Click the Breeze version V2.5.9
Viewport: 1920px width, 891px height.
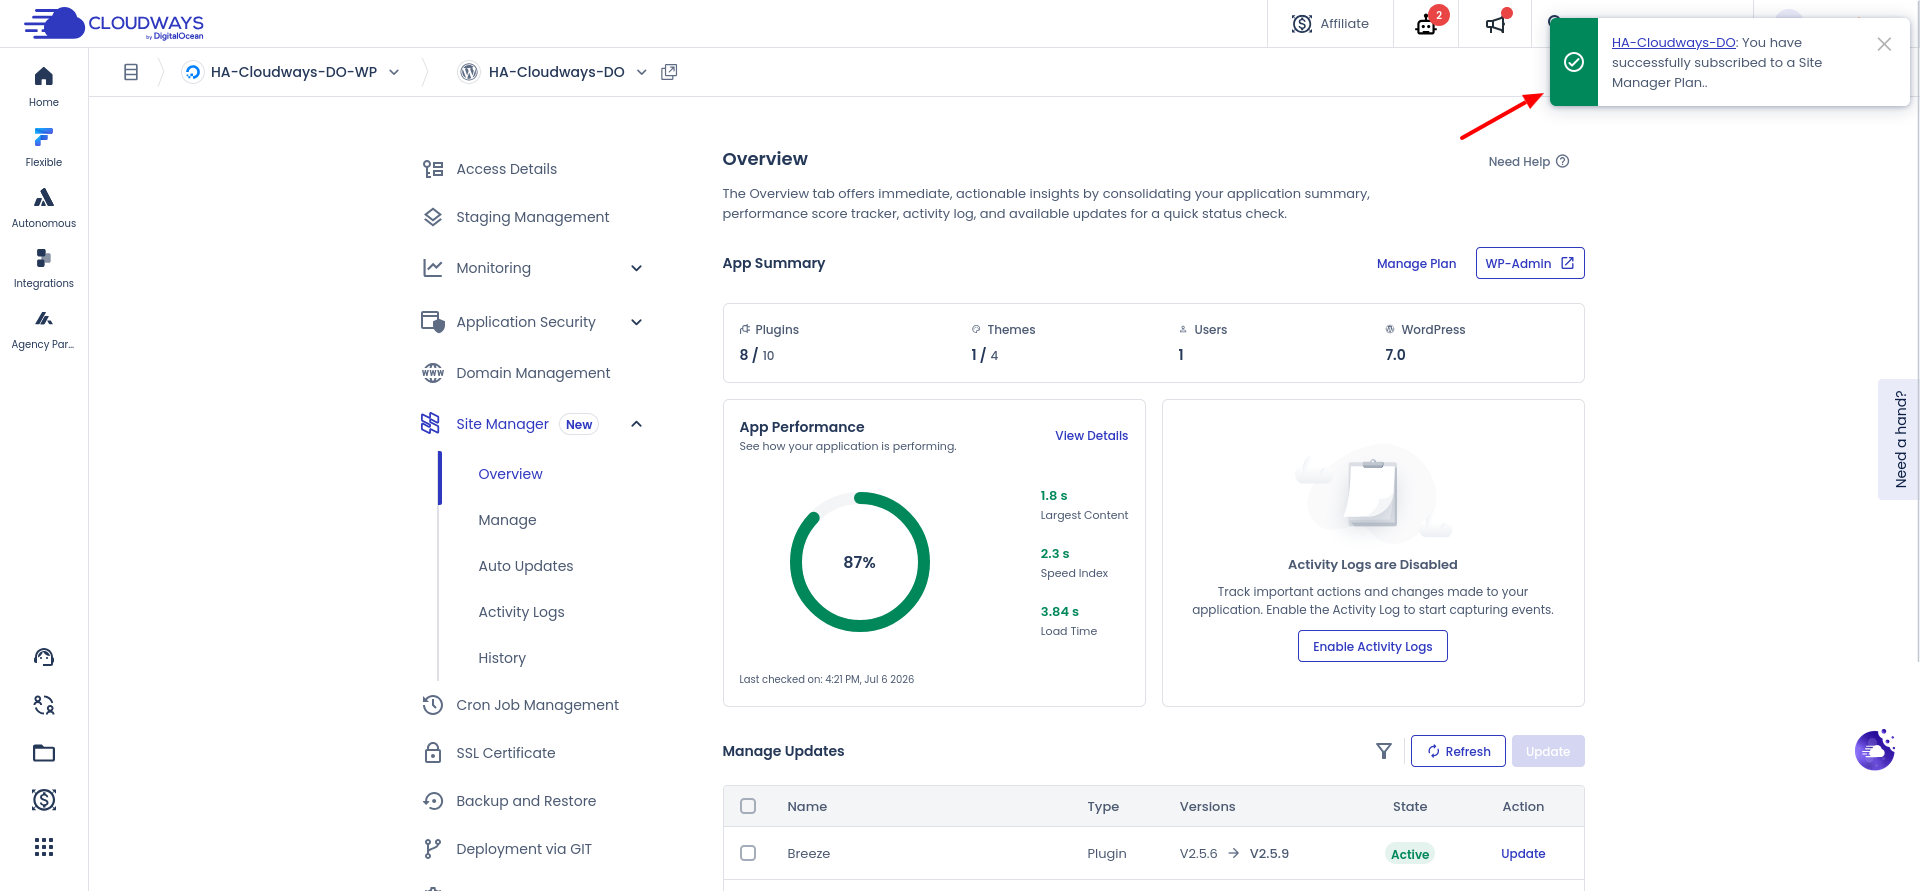tap(1269, 854)
